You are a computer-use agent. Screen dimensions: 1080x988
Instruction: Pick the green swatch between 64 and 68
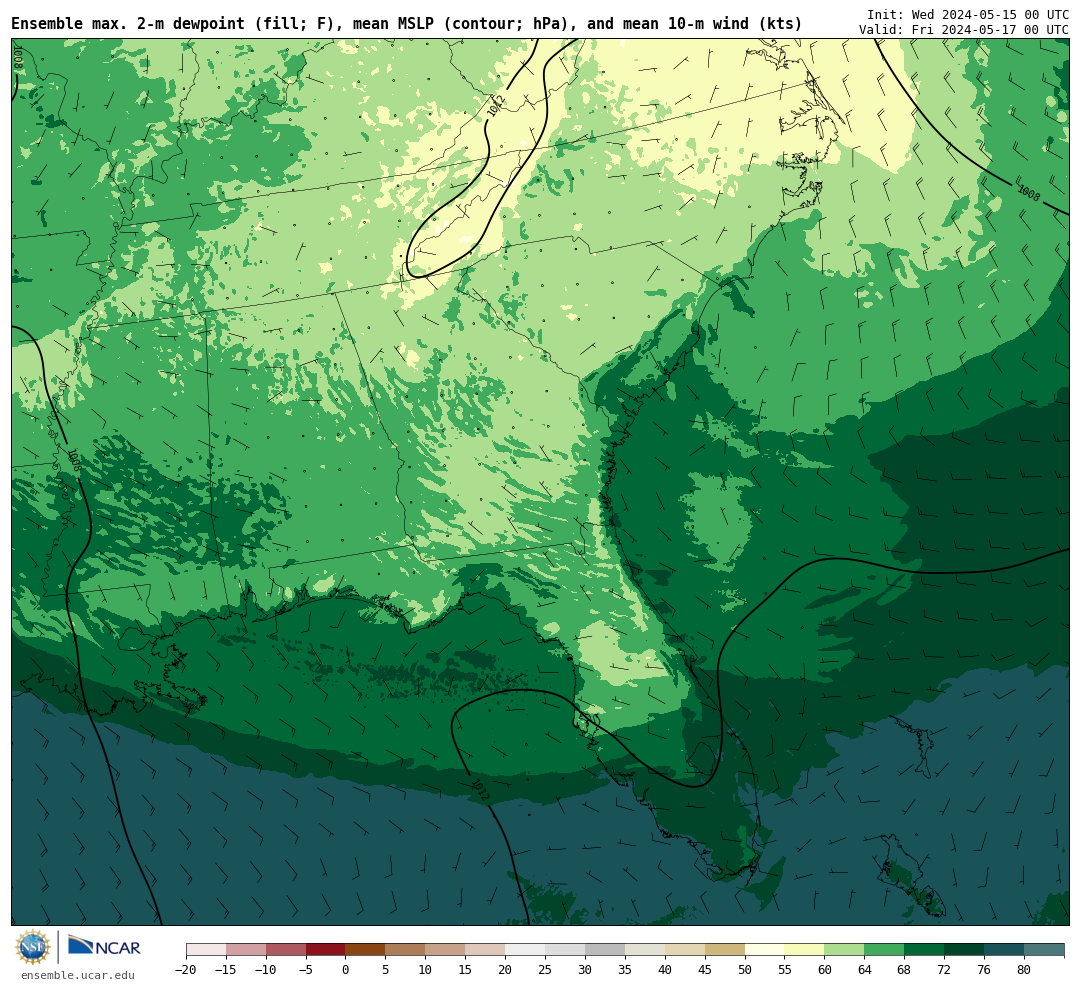(885, 950)
